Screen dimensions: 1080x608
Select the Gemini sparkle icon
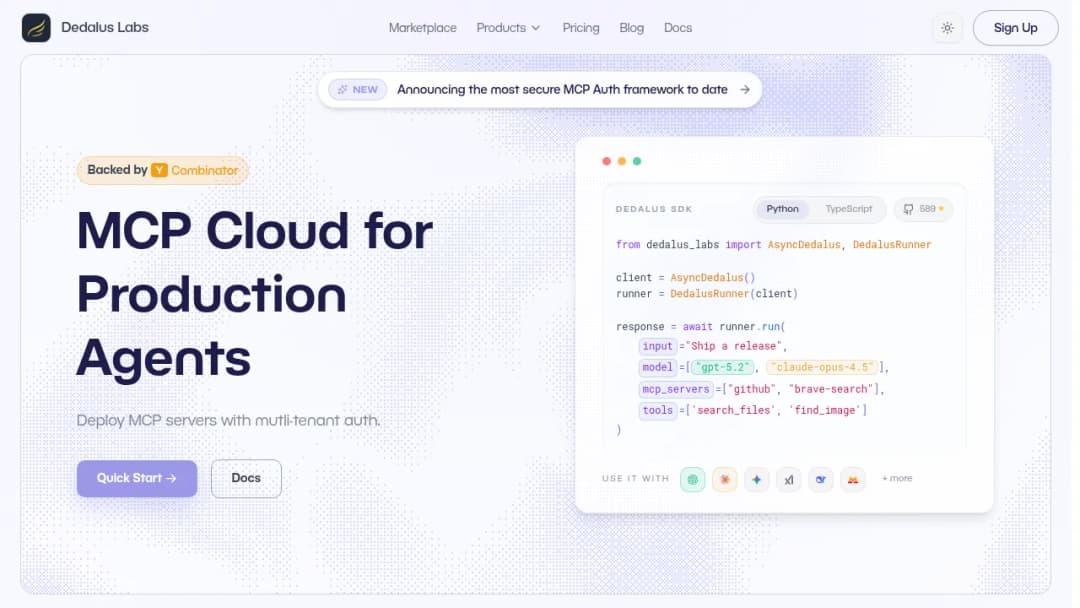point(756,479)
